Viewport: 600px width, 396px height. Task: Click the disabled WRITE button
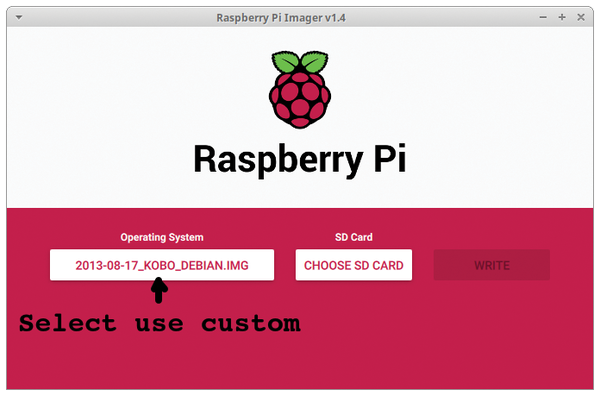(492, 265)
